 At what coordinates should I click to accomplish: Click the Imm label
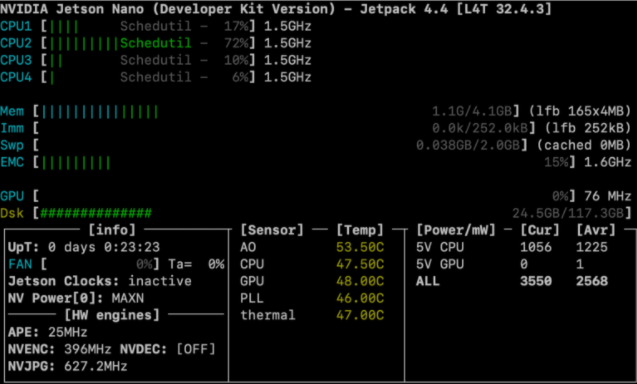pos(12,128)
